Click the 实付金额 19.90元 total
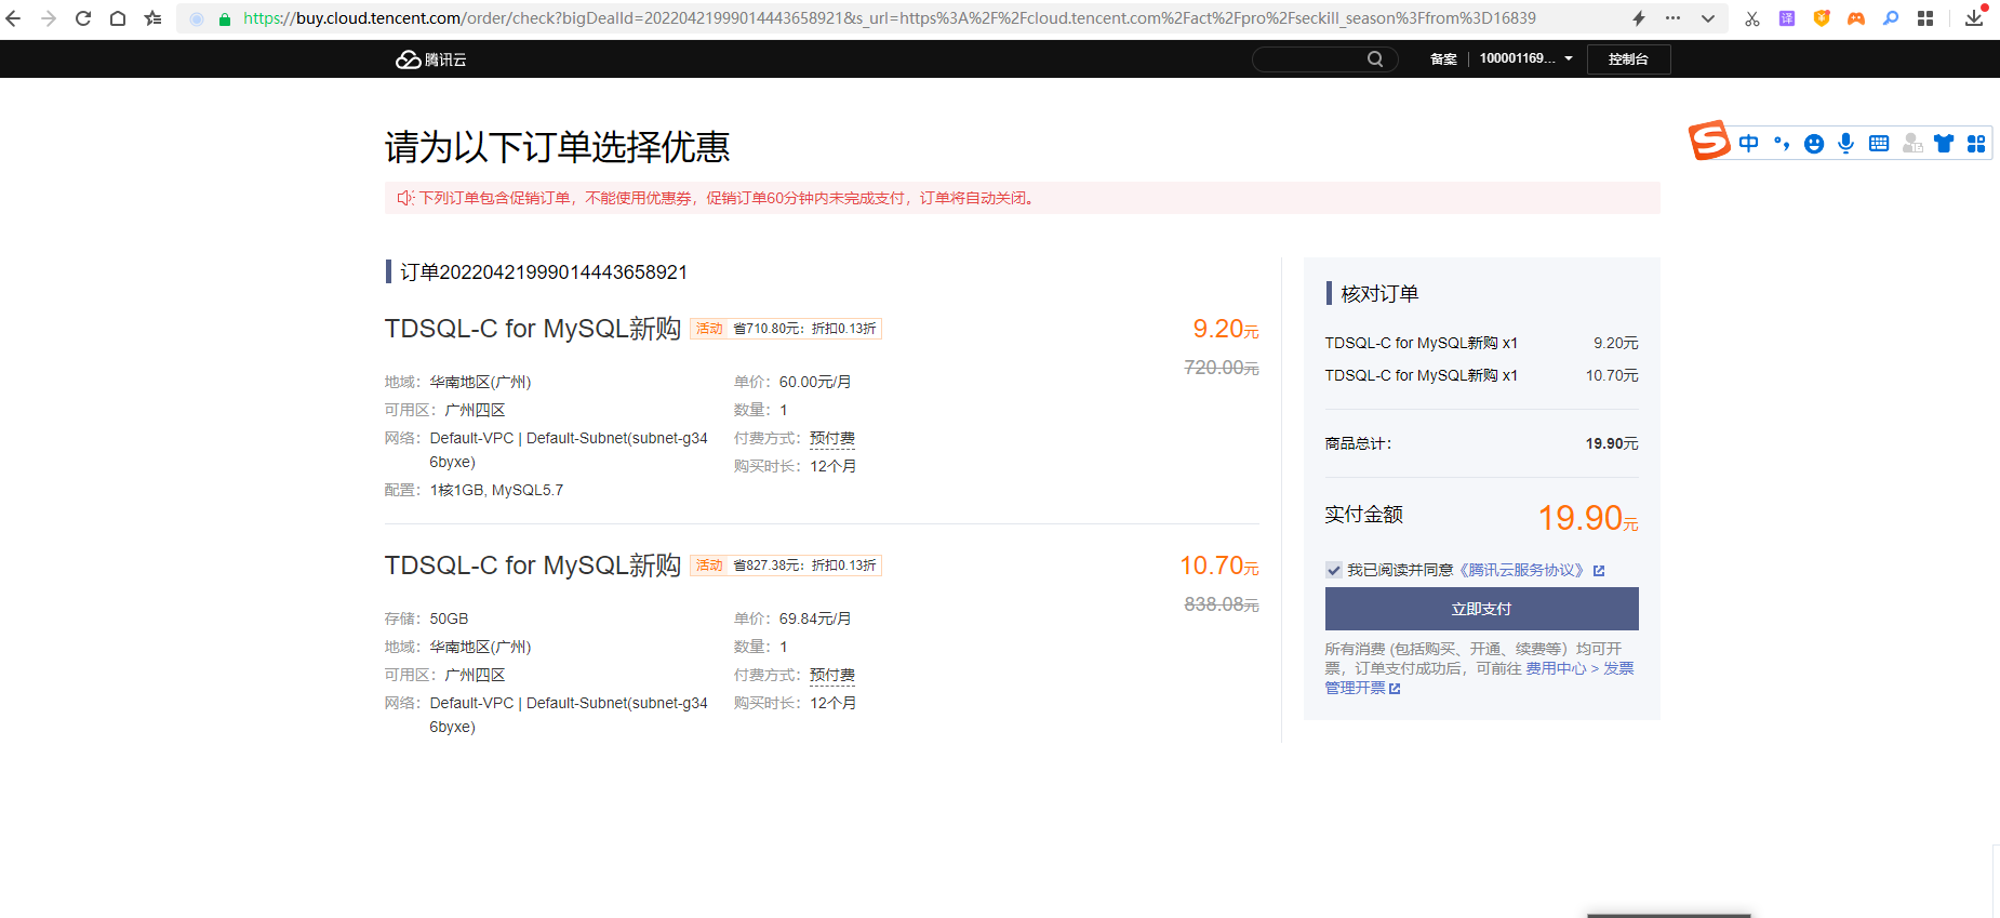The height and width of the screenshot is (918, 2000). pyautogui.click(x=1587, y=518)
